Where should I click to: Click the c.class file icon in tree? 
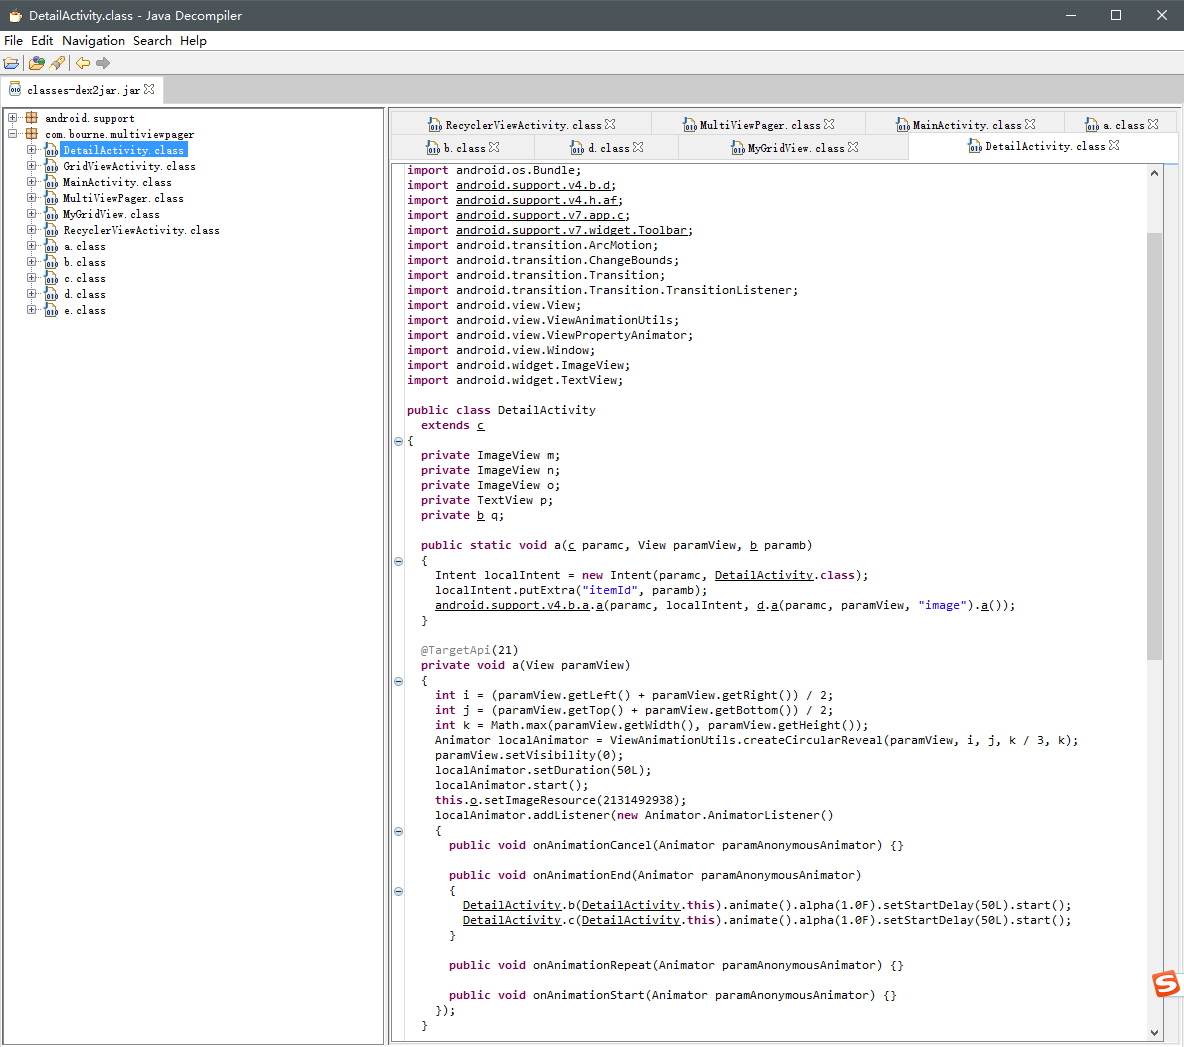(51, 279)
